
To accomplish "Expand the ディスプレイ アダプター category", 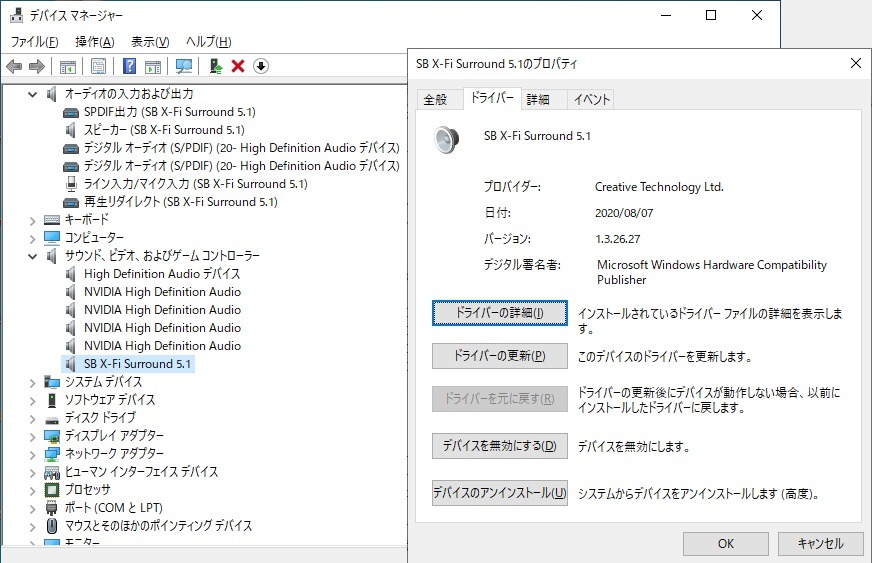I will tap(33, 436).
